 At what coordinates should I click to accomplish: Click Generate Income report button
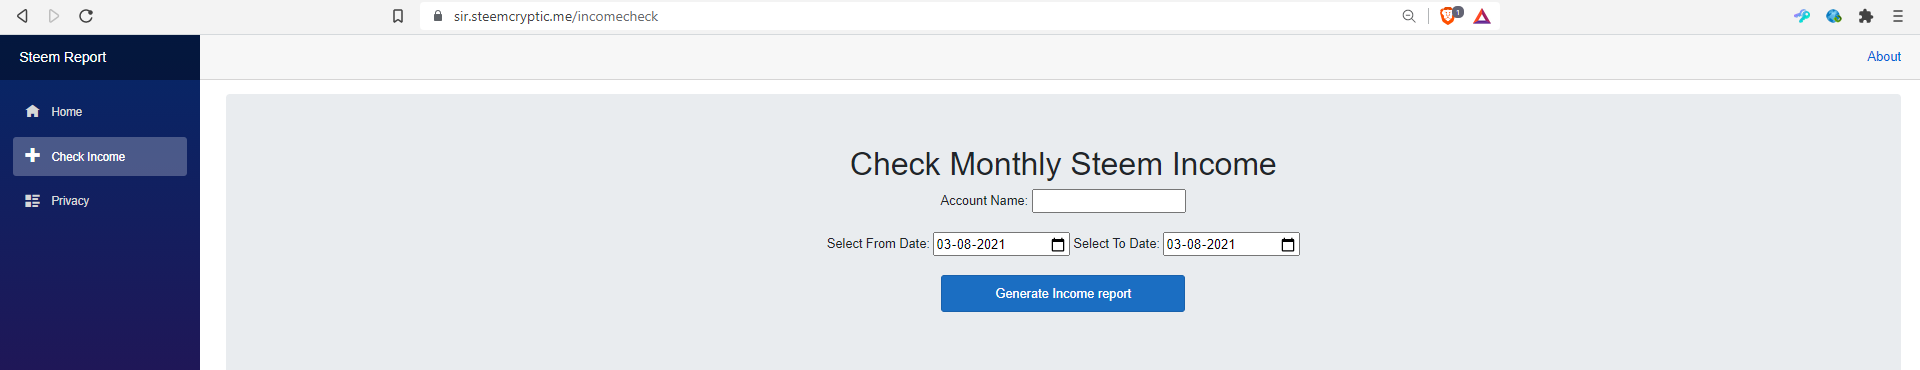[1063, 294]
